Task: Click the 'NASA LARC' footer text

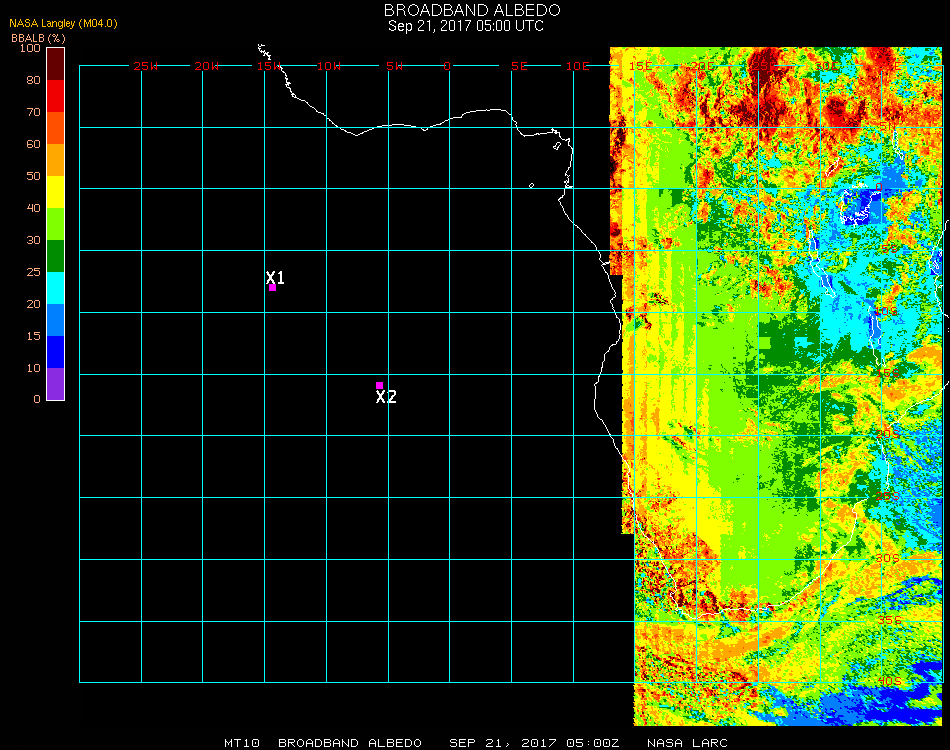Action: click(x=687, y=743)
